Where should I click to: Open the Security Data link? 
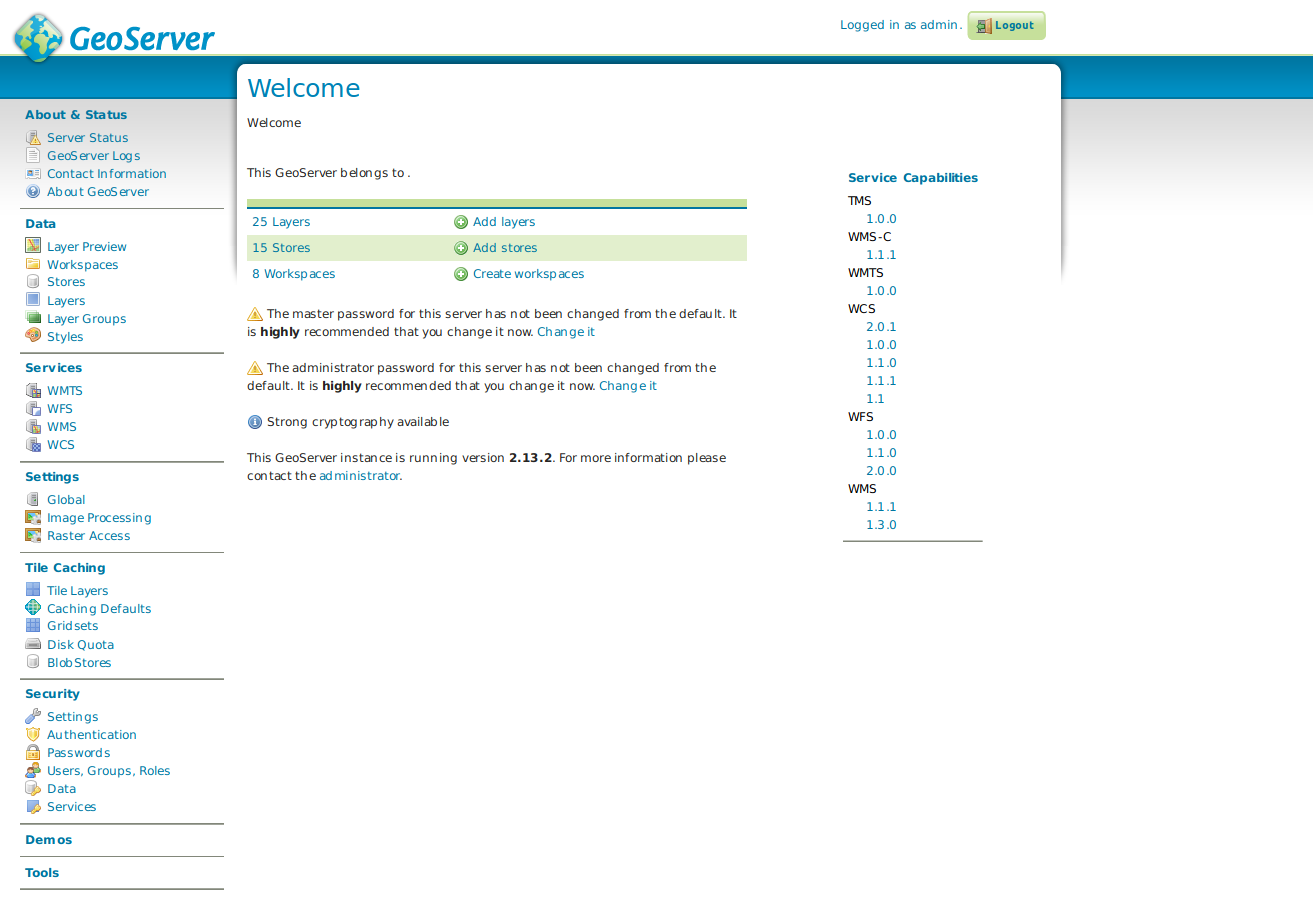(x=61, y=789)
